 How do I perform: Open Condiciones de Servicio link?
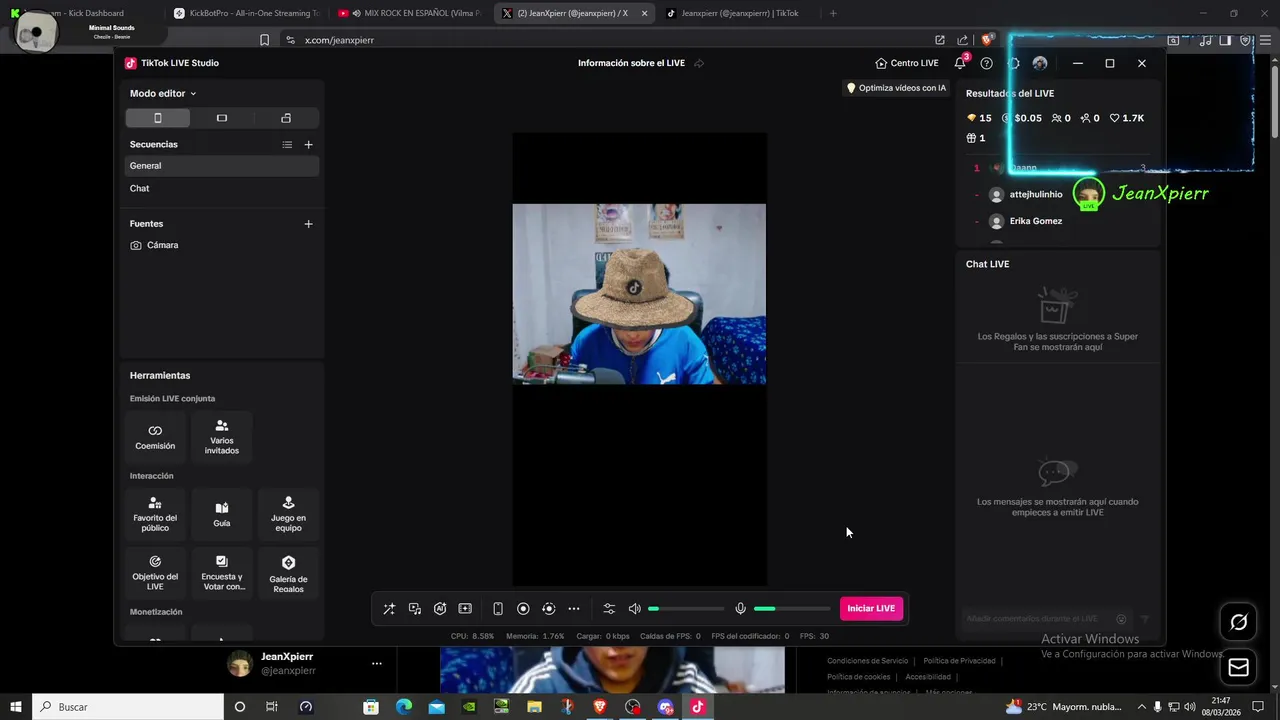868,661
